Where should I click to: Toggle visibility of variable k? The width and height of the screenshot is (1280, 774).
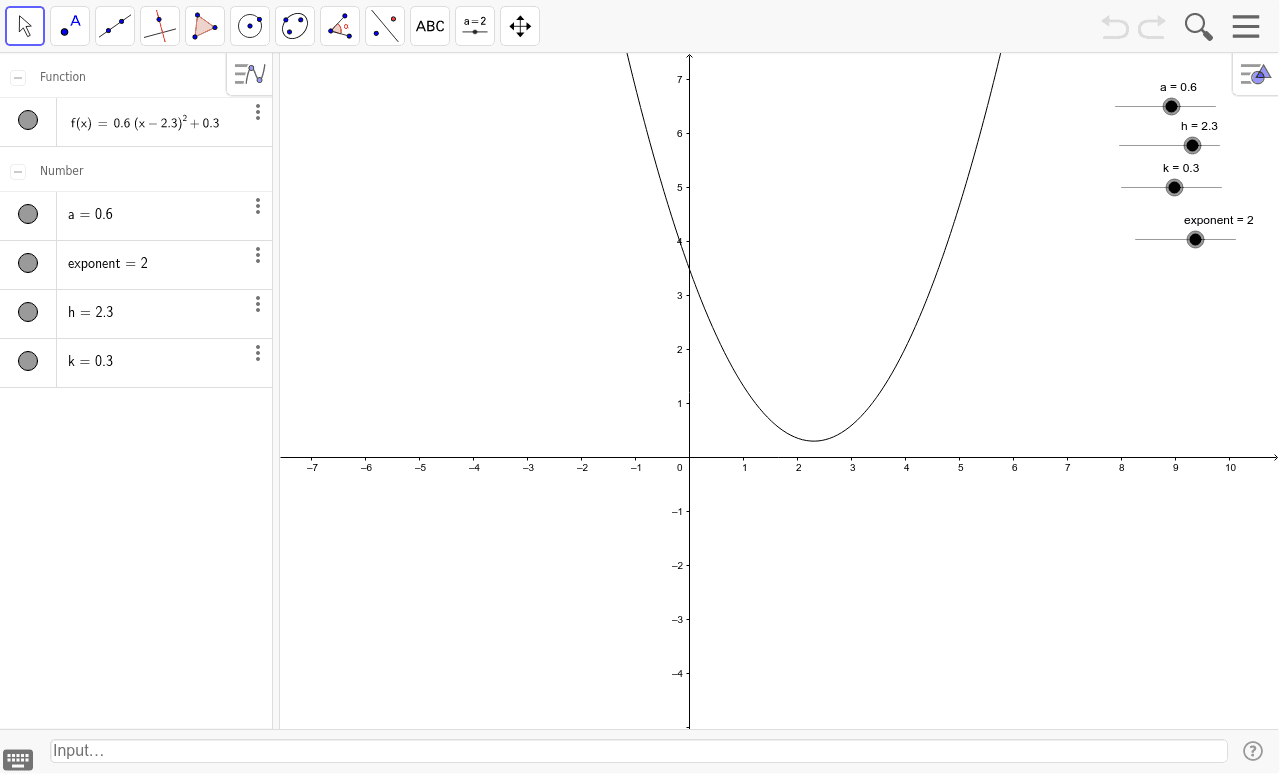pos(28,361)
